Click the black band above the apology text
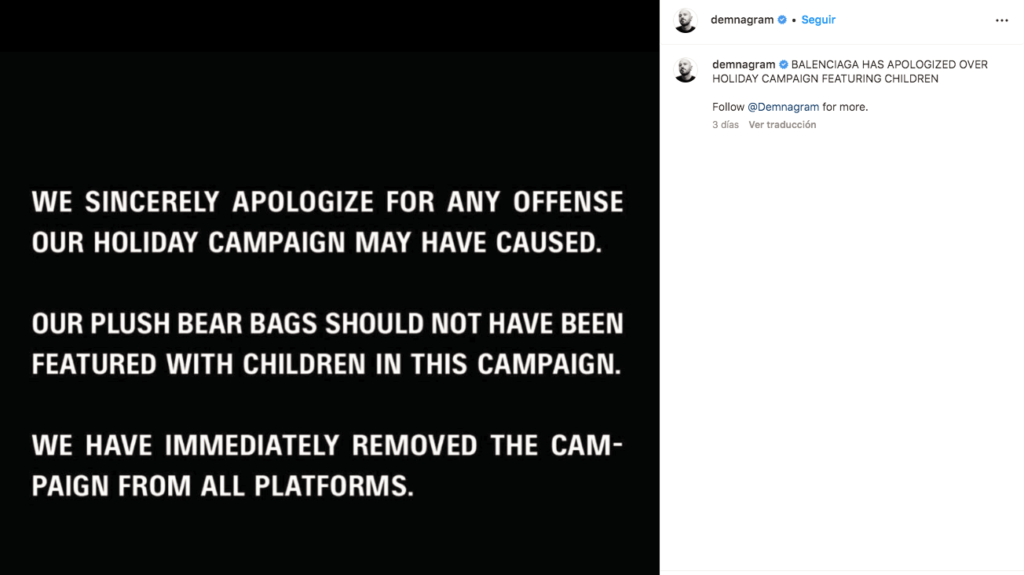This screenshot has width=1024, height=575. [330, 25]
